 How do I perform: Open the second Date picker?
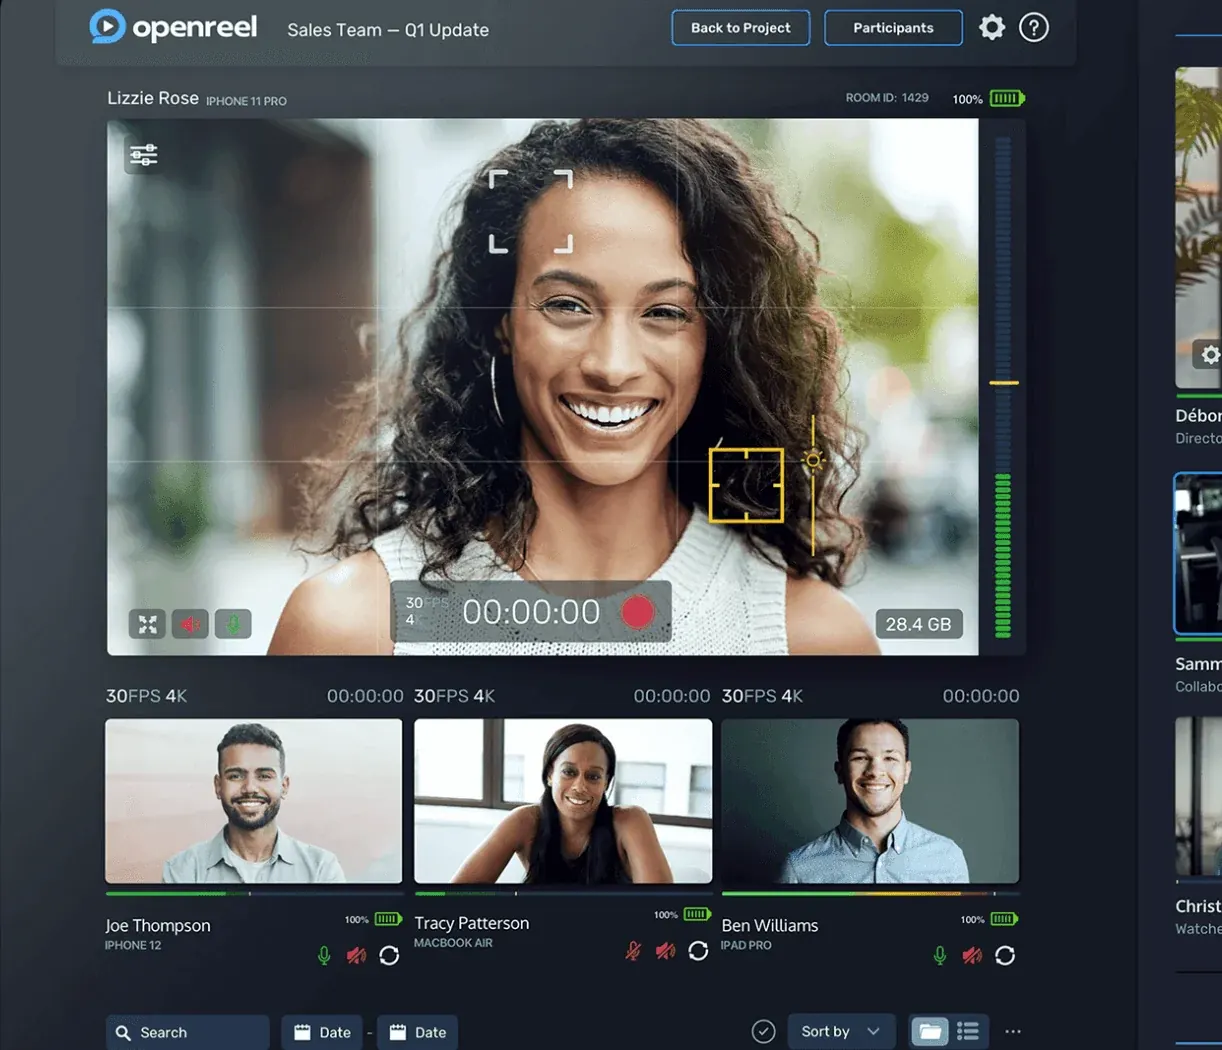pos(418,1032)
